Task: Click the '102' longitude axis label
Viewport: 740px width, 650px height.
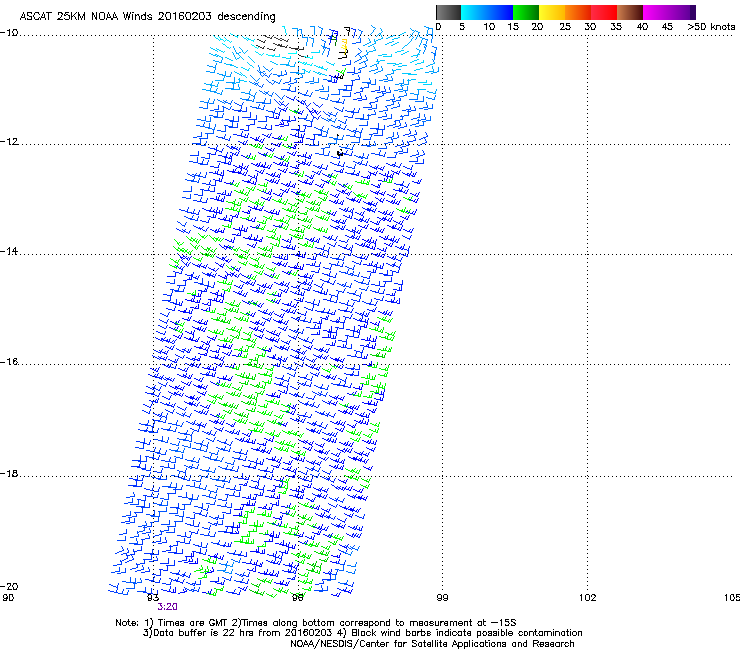Action: pyautogui.click(x=587, y=598)
